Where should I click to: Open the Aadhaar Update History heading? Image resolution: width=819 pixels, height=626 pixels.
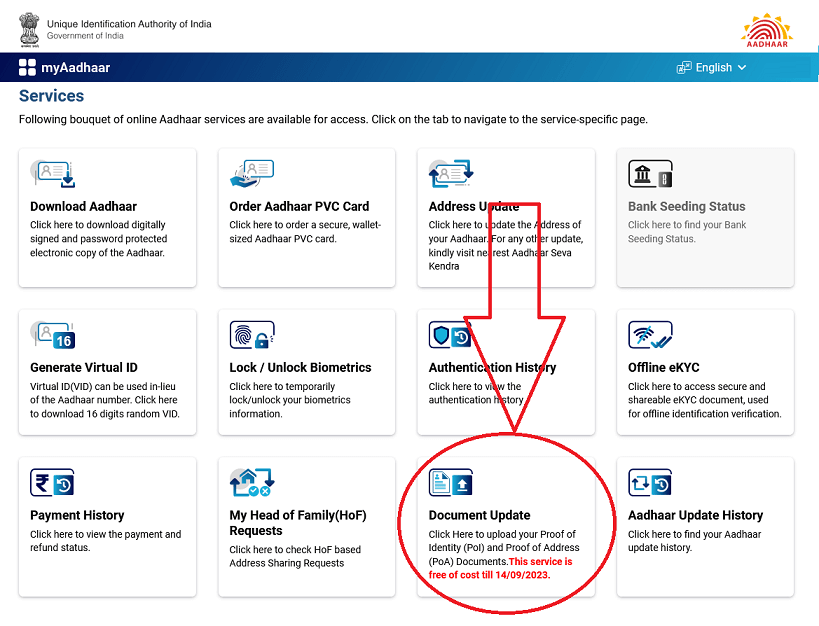click(x=696, y=515)
